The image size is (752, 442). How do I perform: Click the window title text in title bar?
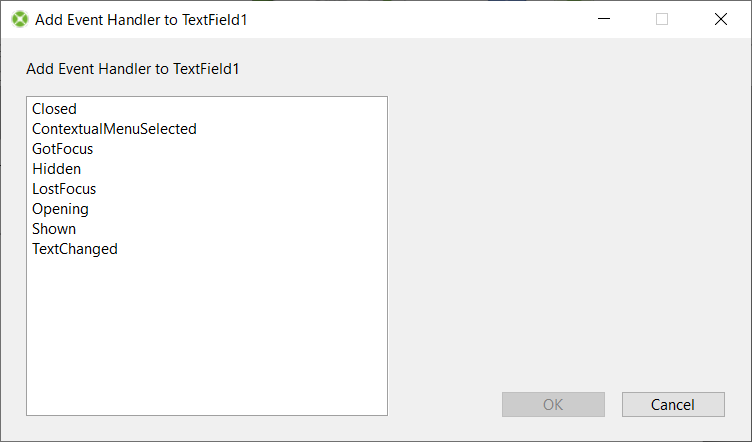[140, 19]
